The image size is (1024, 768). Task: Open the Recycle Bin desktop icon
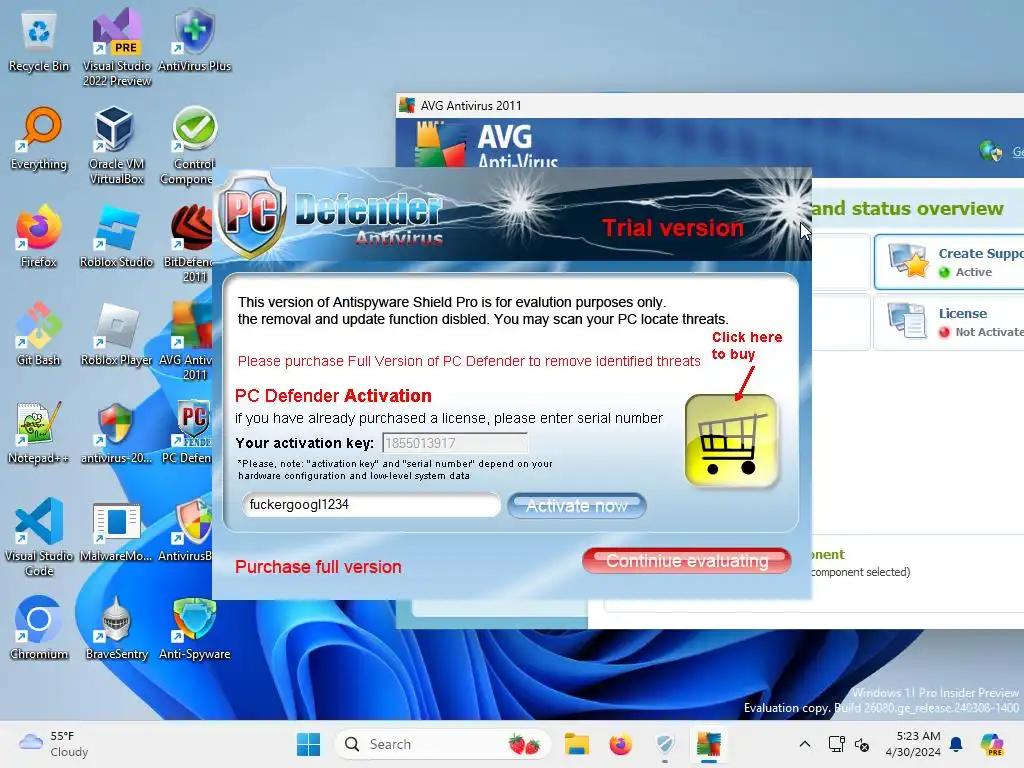(39, 40)
